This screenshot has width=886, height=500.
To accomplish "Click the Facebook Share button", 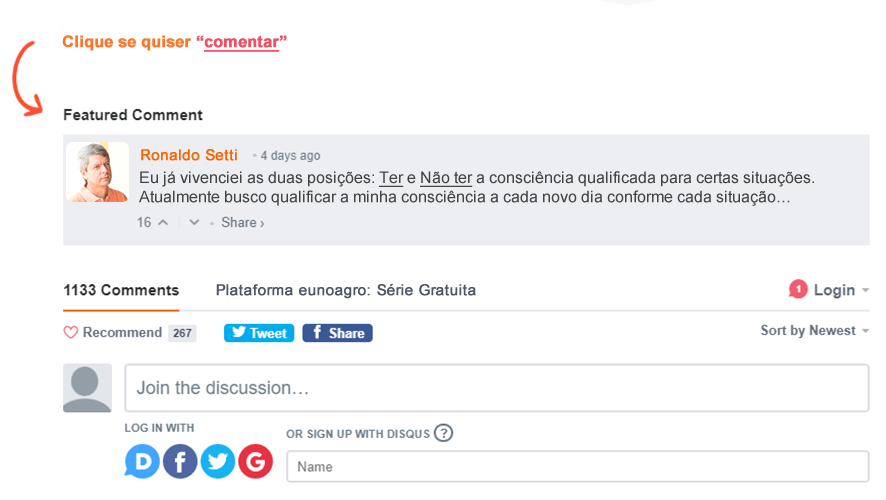I will click(337, 333).
